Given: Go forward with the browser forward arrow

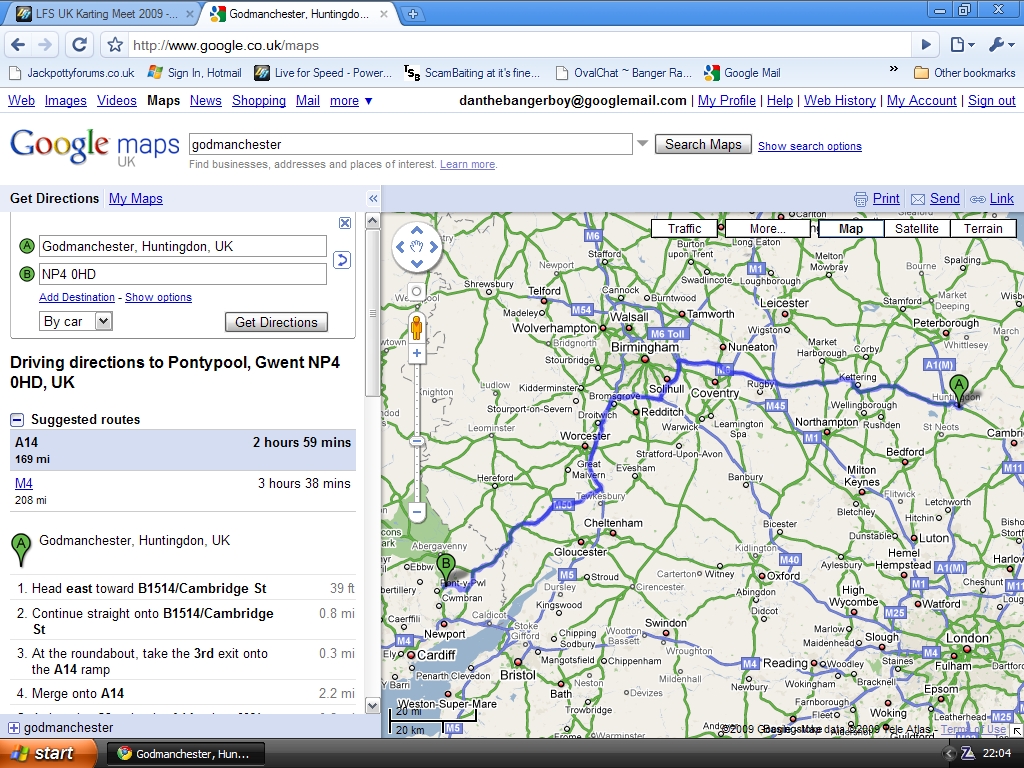Looking at the screenshot, I should coord(45,45).
